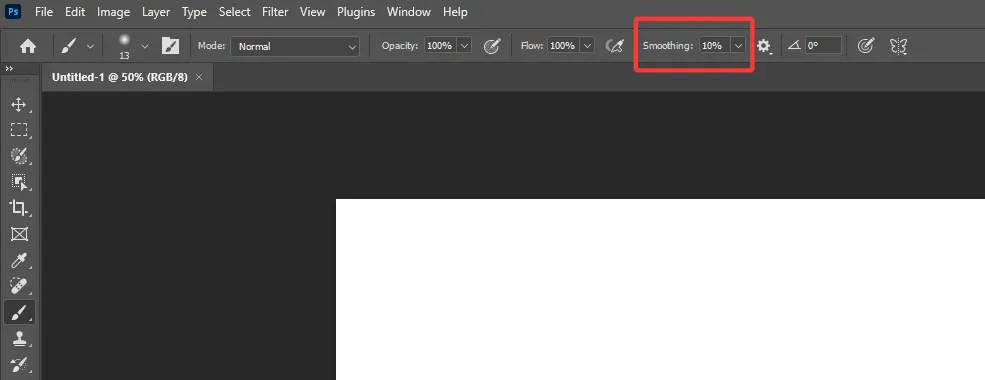Click the Photoshop Ps logo icon
The image size is (985, 380).
[13, 11]
